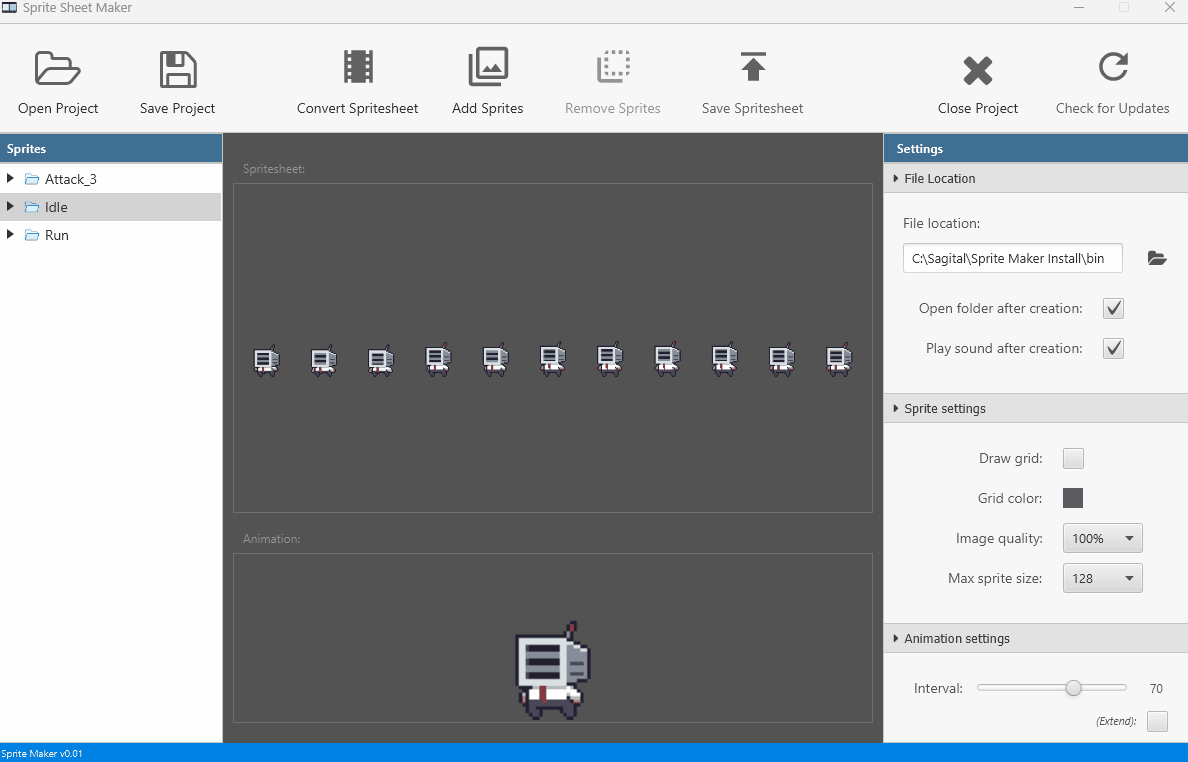Click the left end of Interval slider track
Screen dimensions: 1188x762
click(980, 688)
